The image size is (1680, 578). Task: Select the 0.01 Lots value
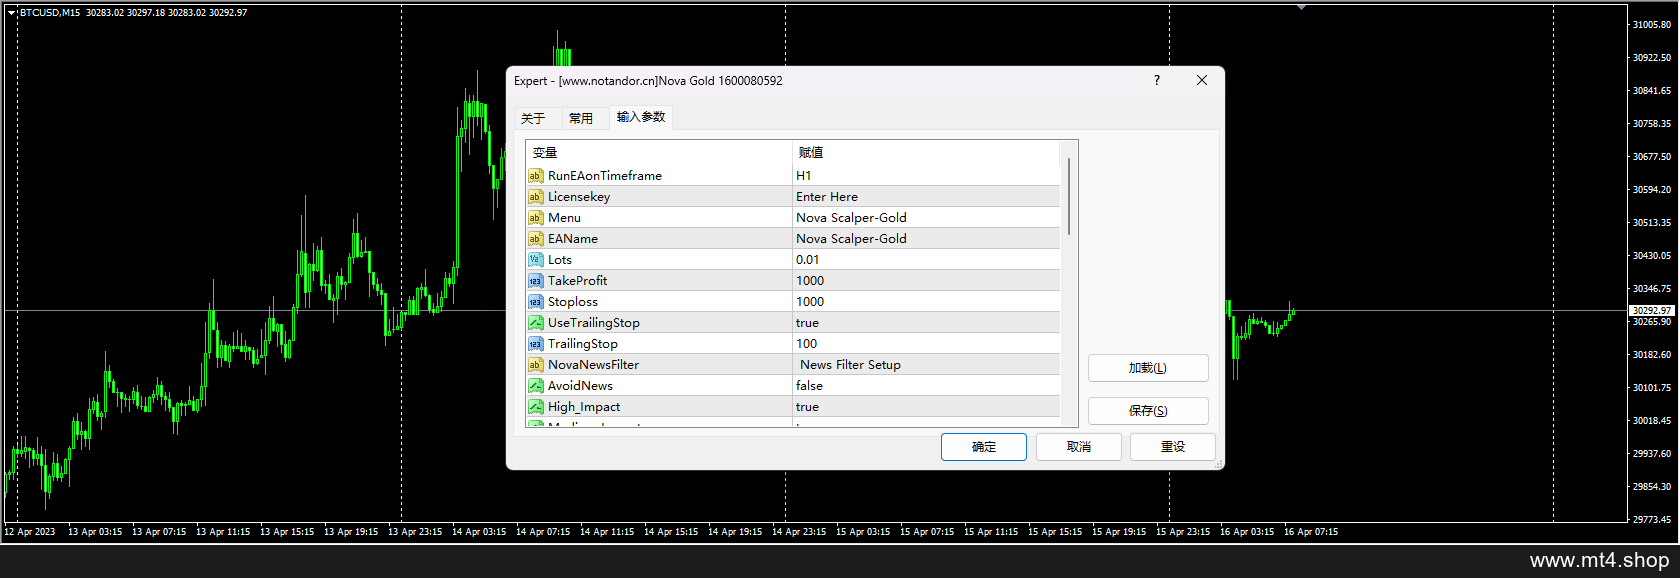coord(808,260)
